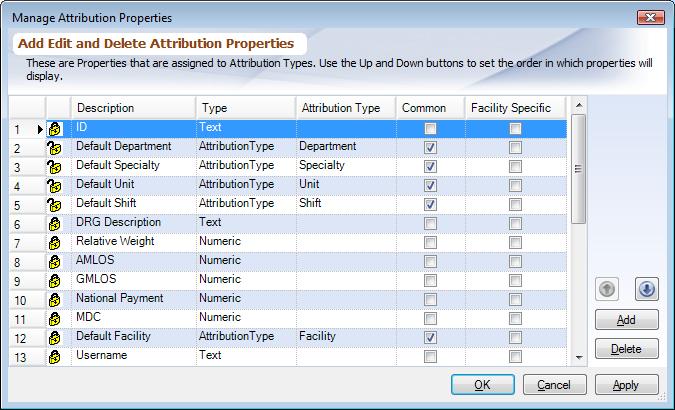The width and height of the screenshot is (675, 410).
Task: Uncheck Common for Default Facility
Action: pos(430,337)
